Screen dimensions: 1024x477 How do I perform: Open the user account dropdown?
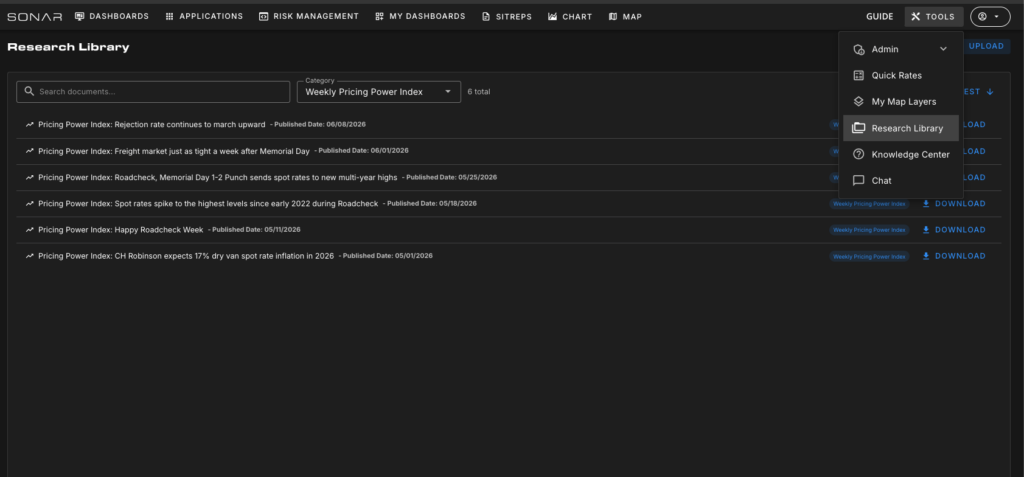(x=990, y=16)
